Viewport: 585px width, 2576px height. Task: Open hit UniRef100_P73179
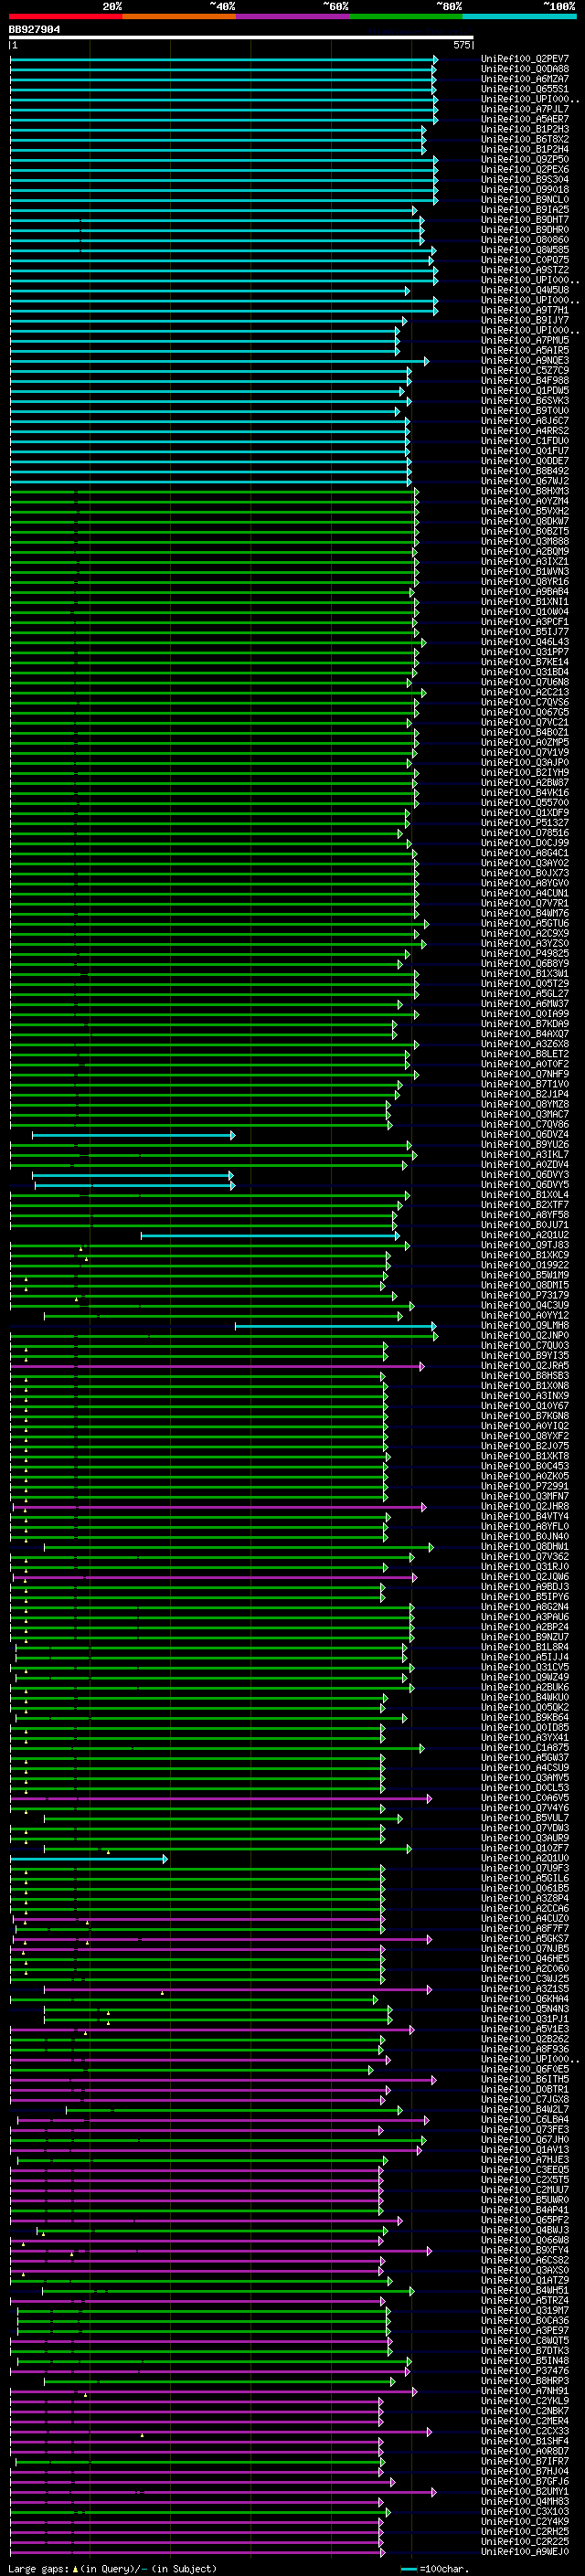[524, 1295]
